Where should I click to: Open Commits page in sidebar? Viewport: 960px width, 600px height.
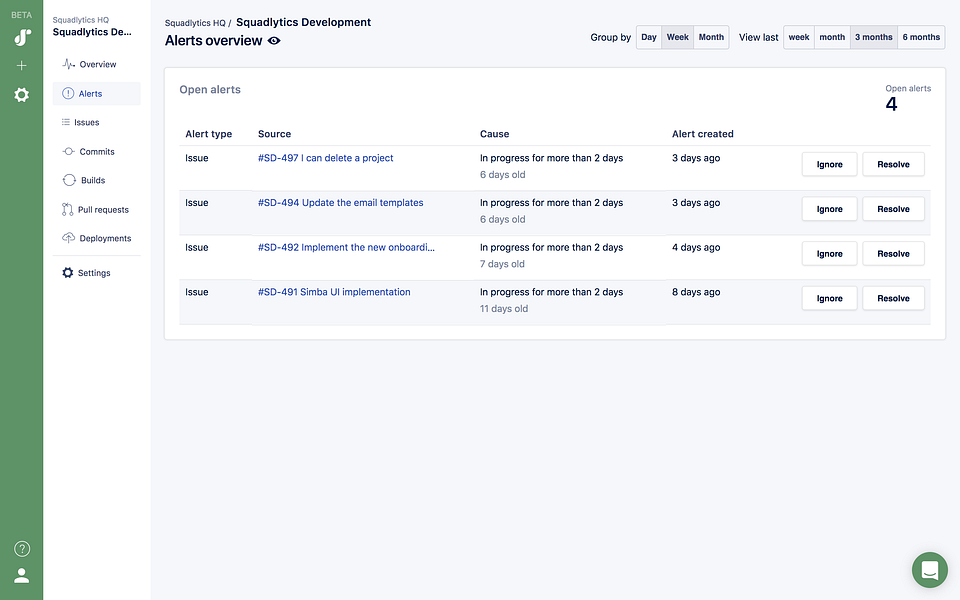[x=97, y=151]
